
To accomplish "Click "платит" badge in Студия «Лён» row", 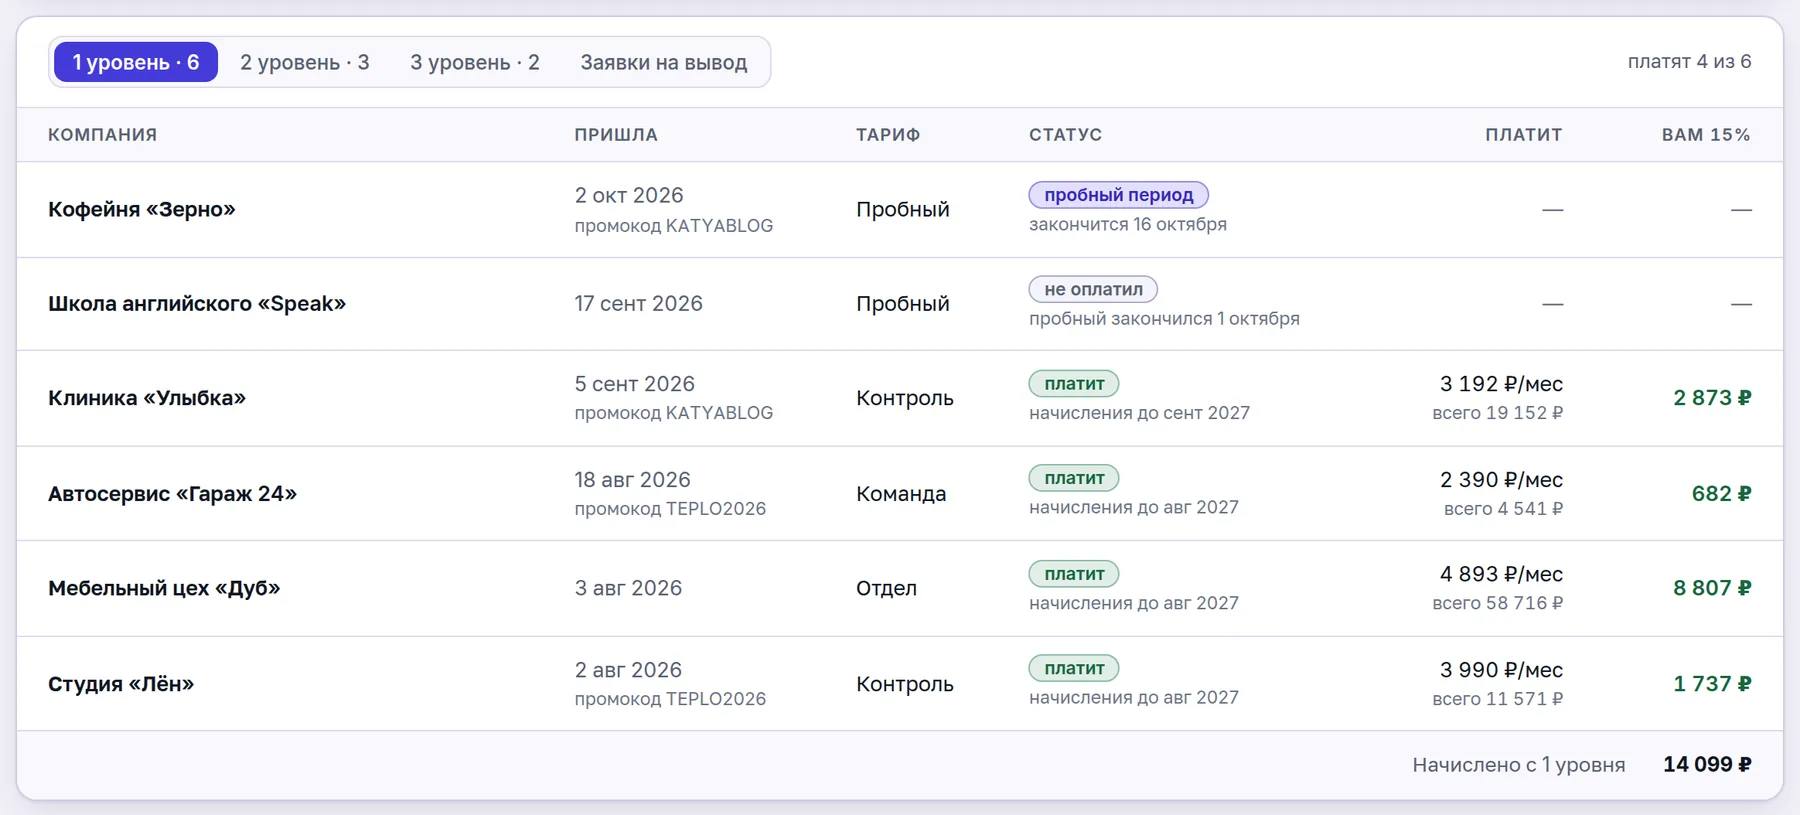I will click(x=1074, y=668).
